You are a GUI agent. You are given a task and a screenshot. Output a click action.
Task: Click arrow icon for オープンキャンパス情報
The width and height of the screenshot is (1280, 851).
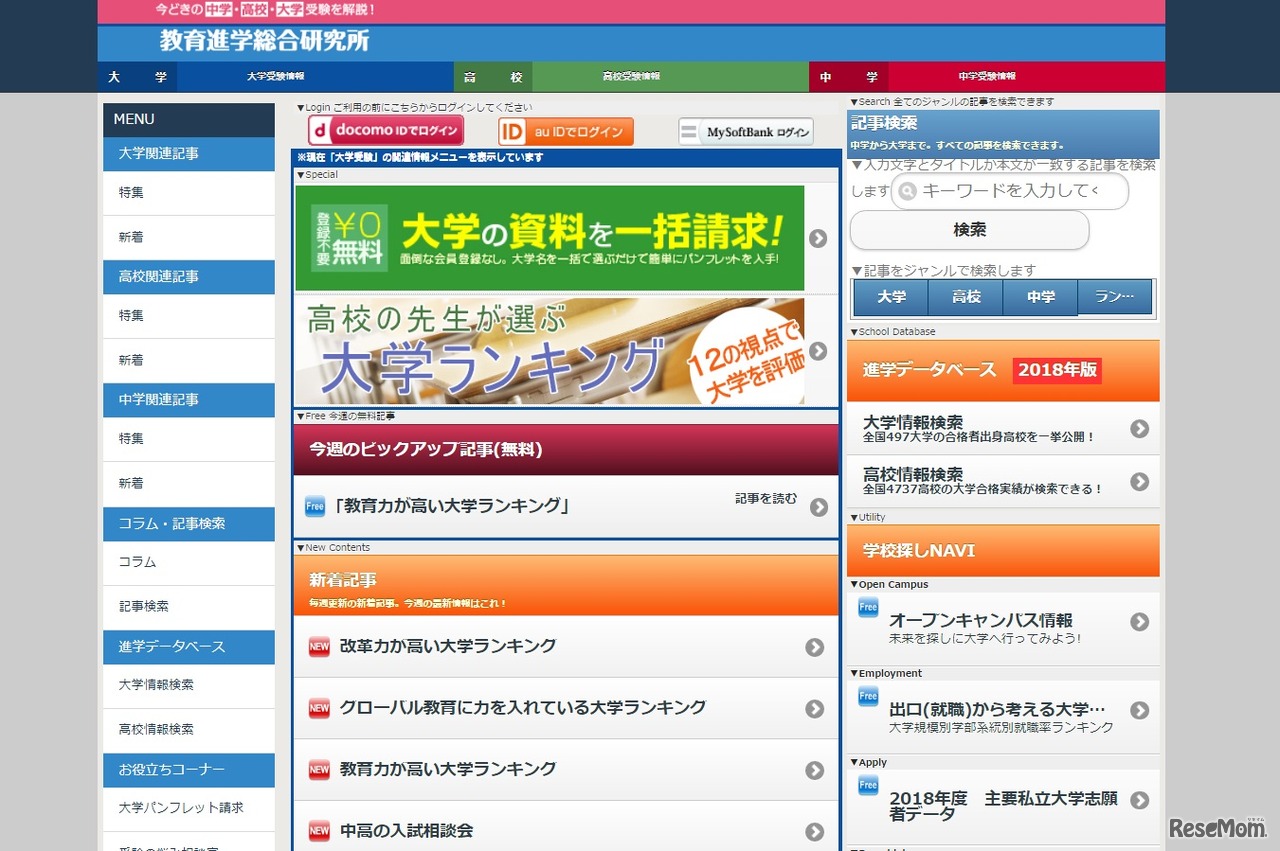tap(1140, 622)
